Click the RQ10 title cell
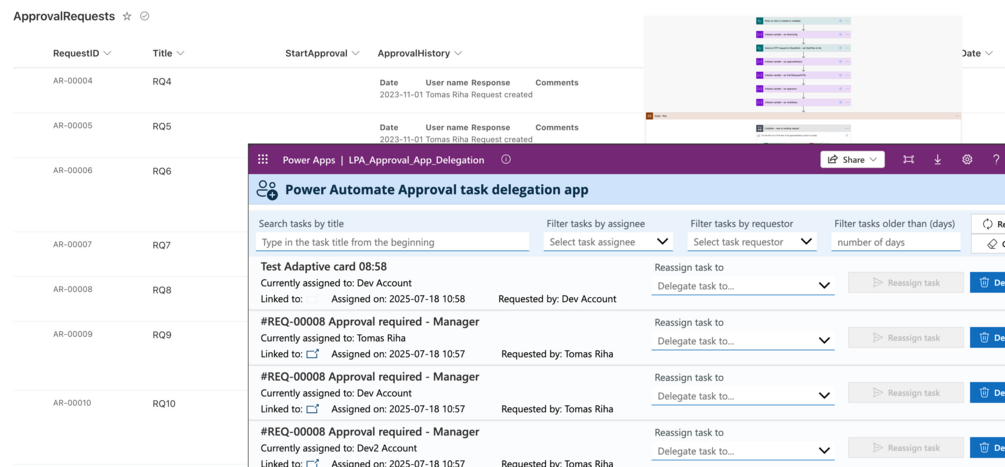Screen dimensions: 1005x467 pyautogui.click(x=163, y=404)
